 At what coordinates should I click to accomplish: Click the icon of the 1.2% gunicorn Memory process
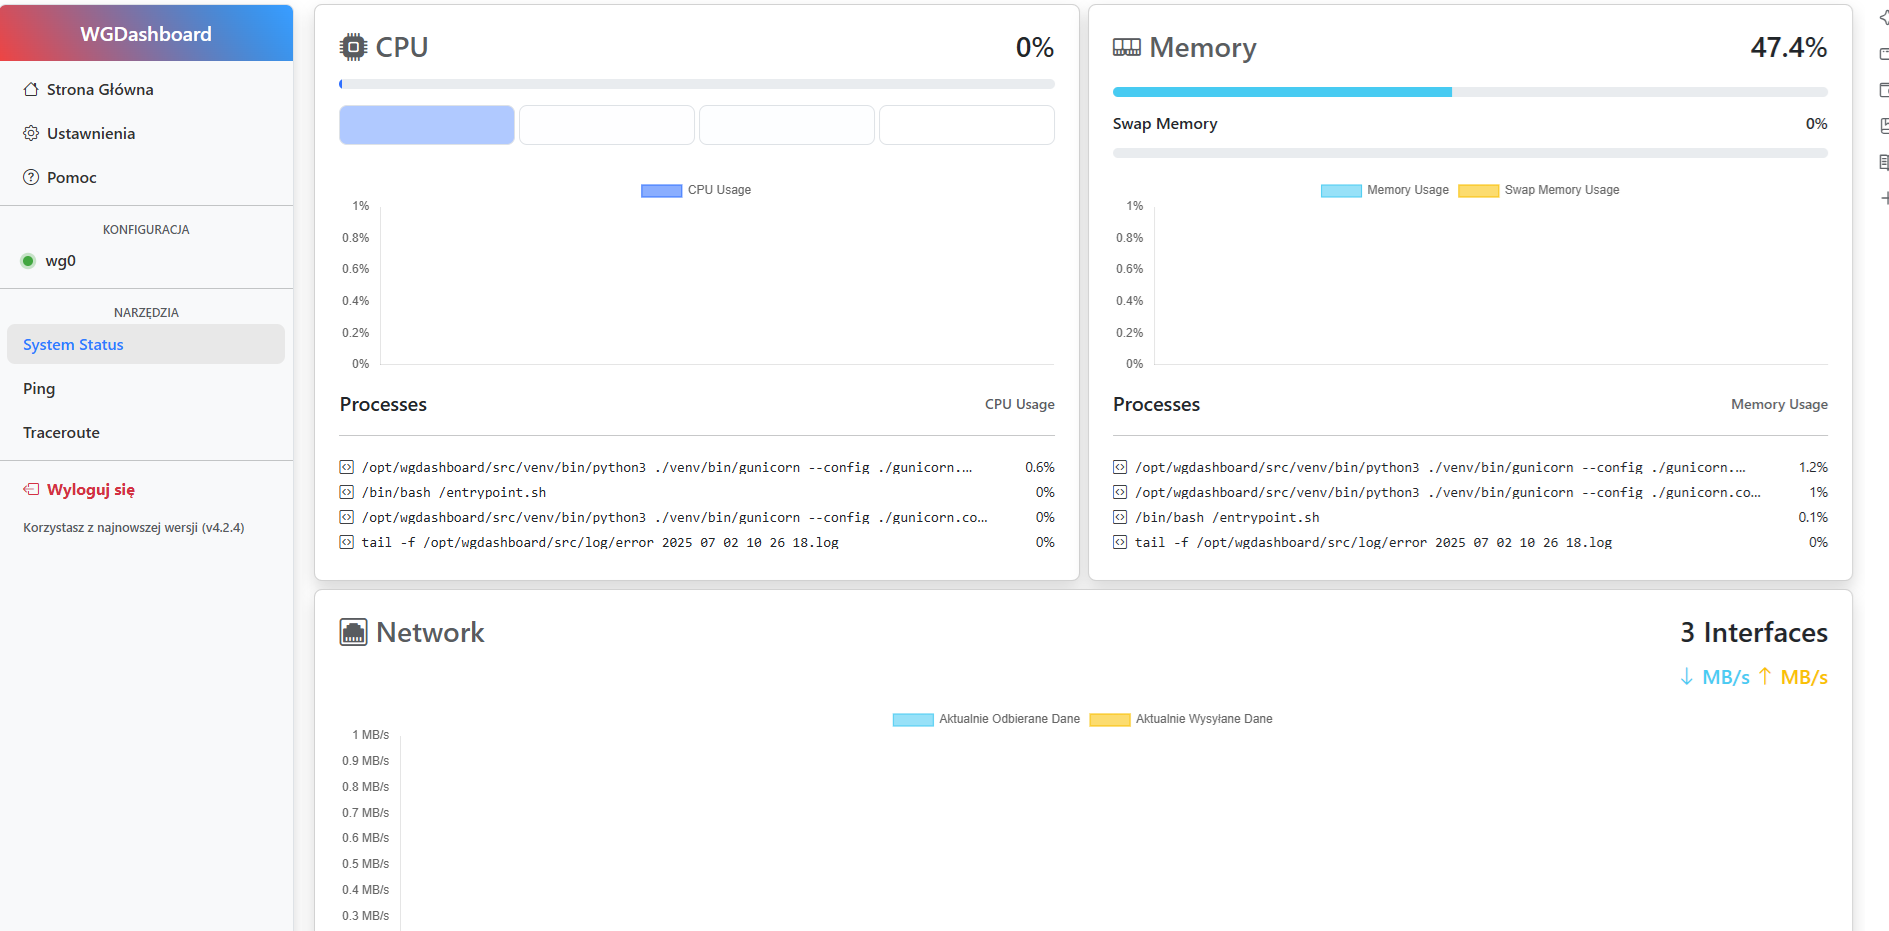[x=1120, y=467]
